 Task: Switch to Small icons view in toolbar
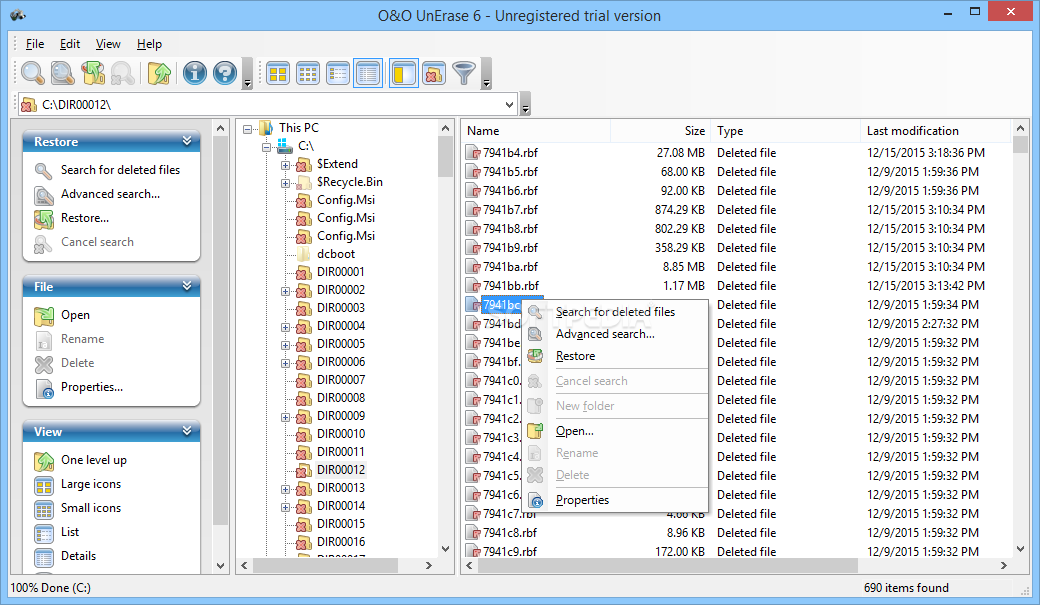[x=308, y=74]
